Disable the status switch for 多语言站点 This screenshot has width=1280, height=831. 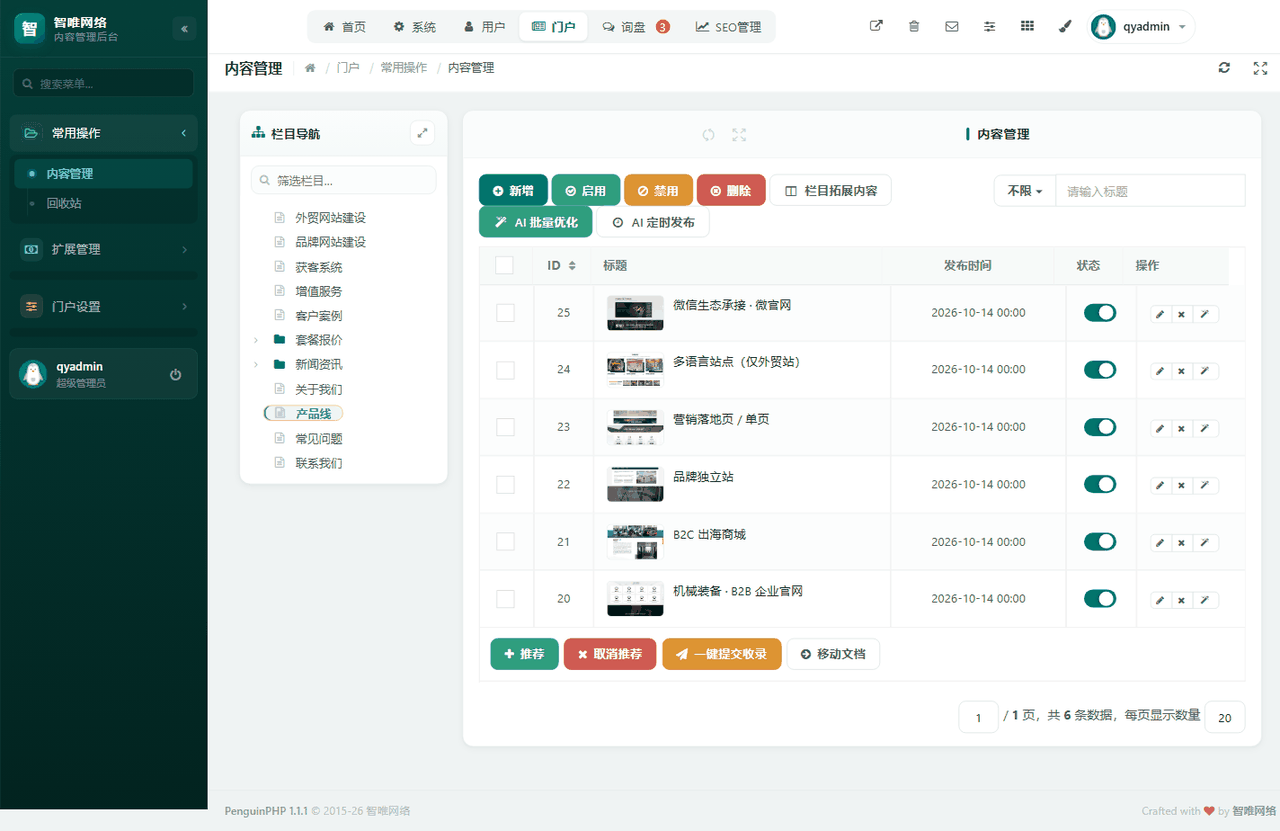(x=1100, y=370)
